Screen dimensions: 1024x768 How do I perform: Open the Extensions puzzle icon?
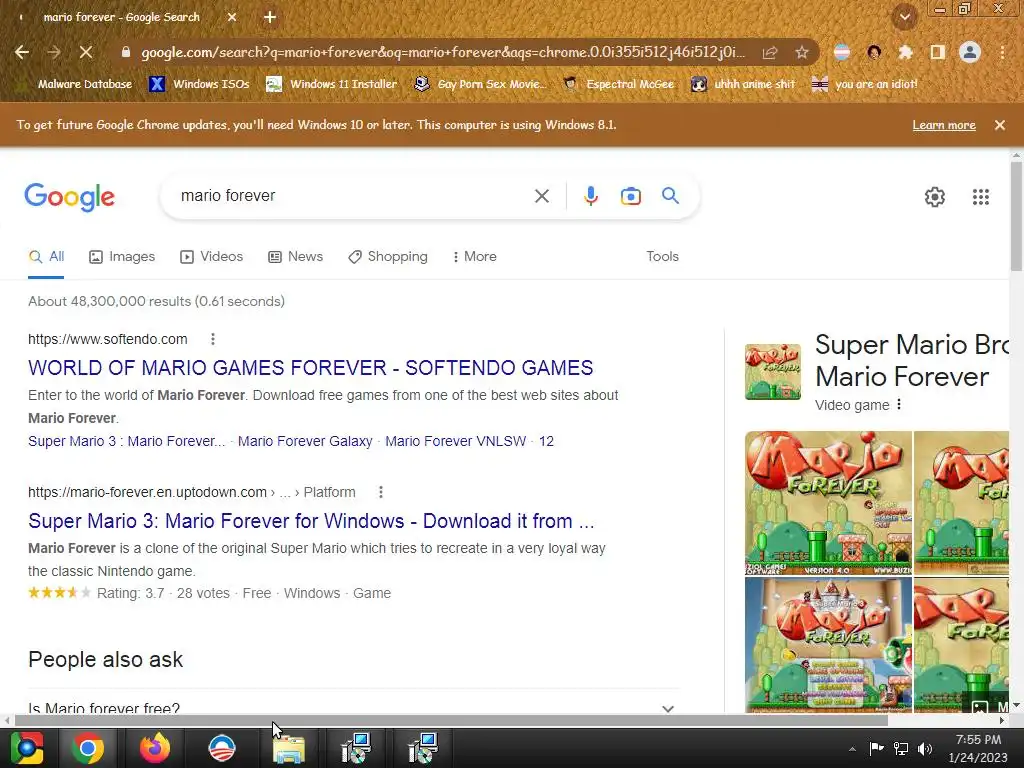click(x=905, y=52)
